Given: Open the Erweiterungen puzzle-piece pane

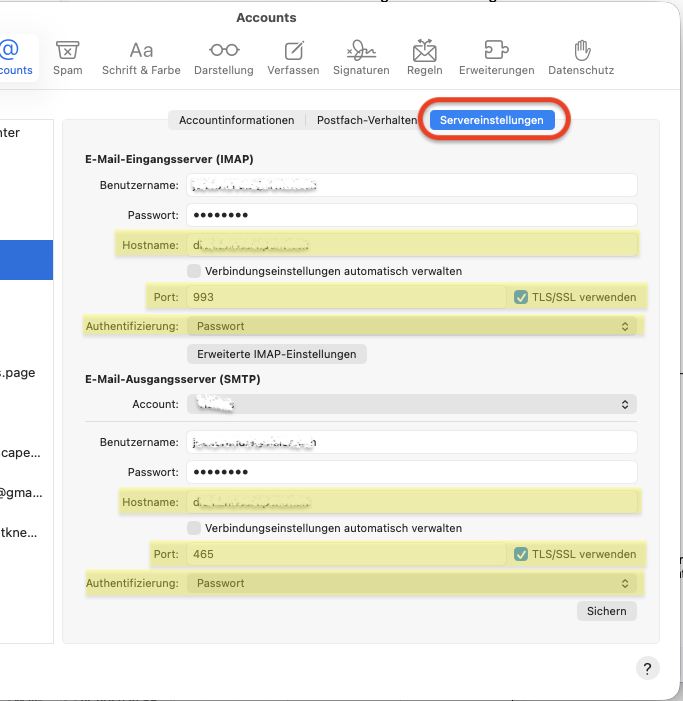Looking at the screenshot, I should click(x=497, y=58).
